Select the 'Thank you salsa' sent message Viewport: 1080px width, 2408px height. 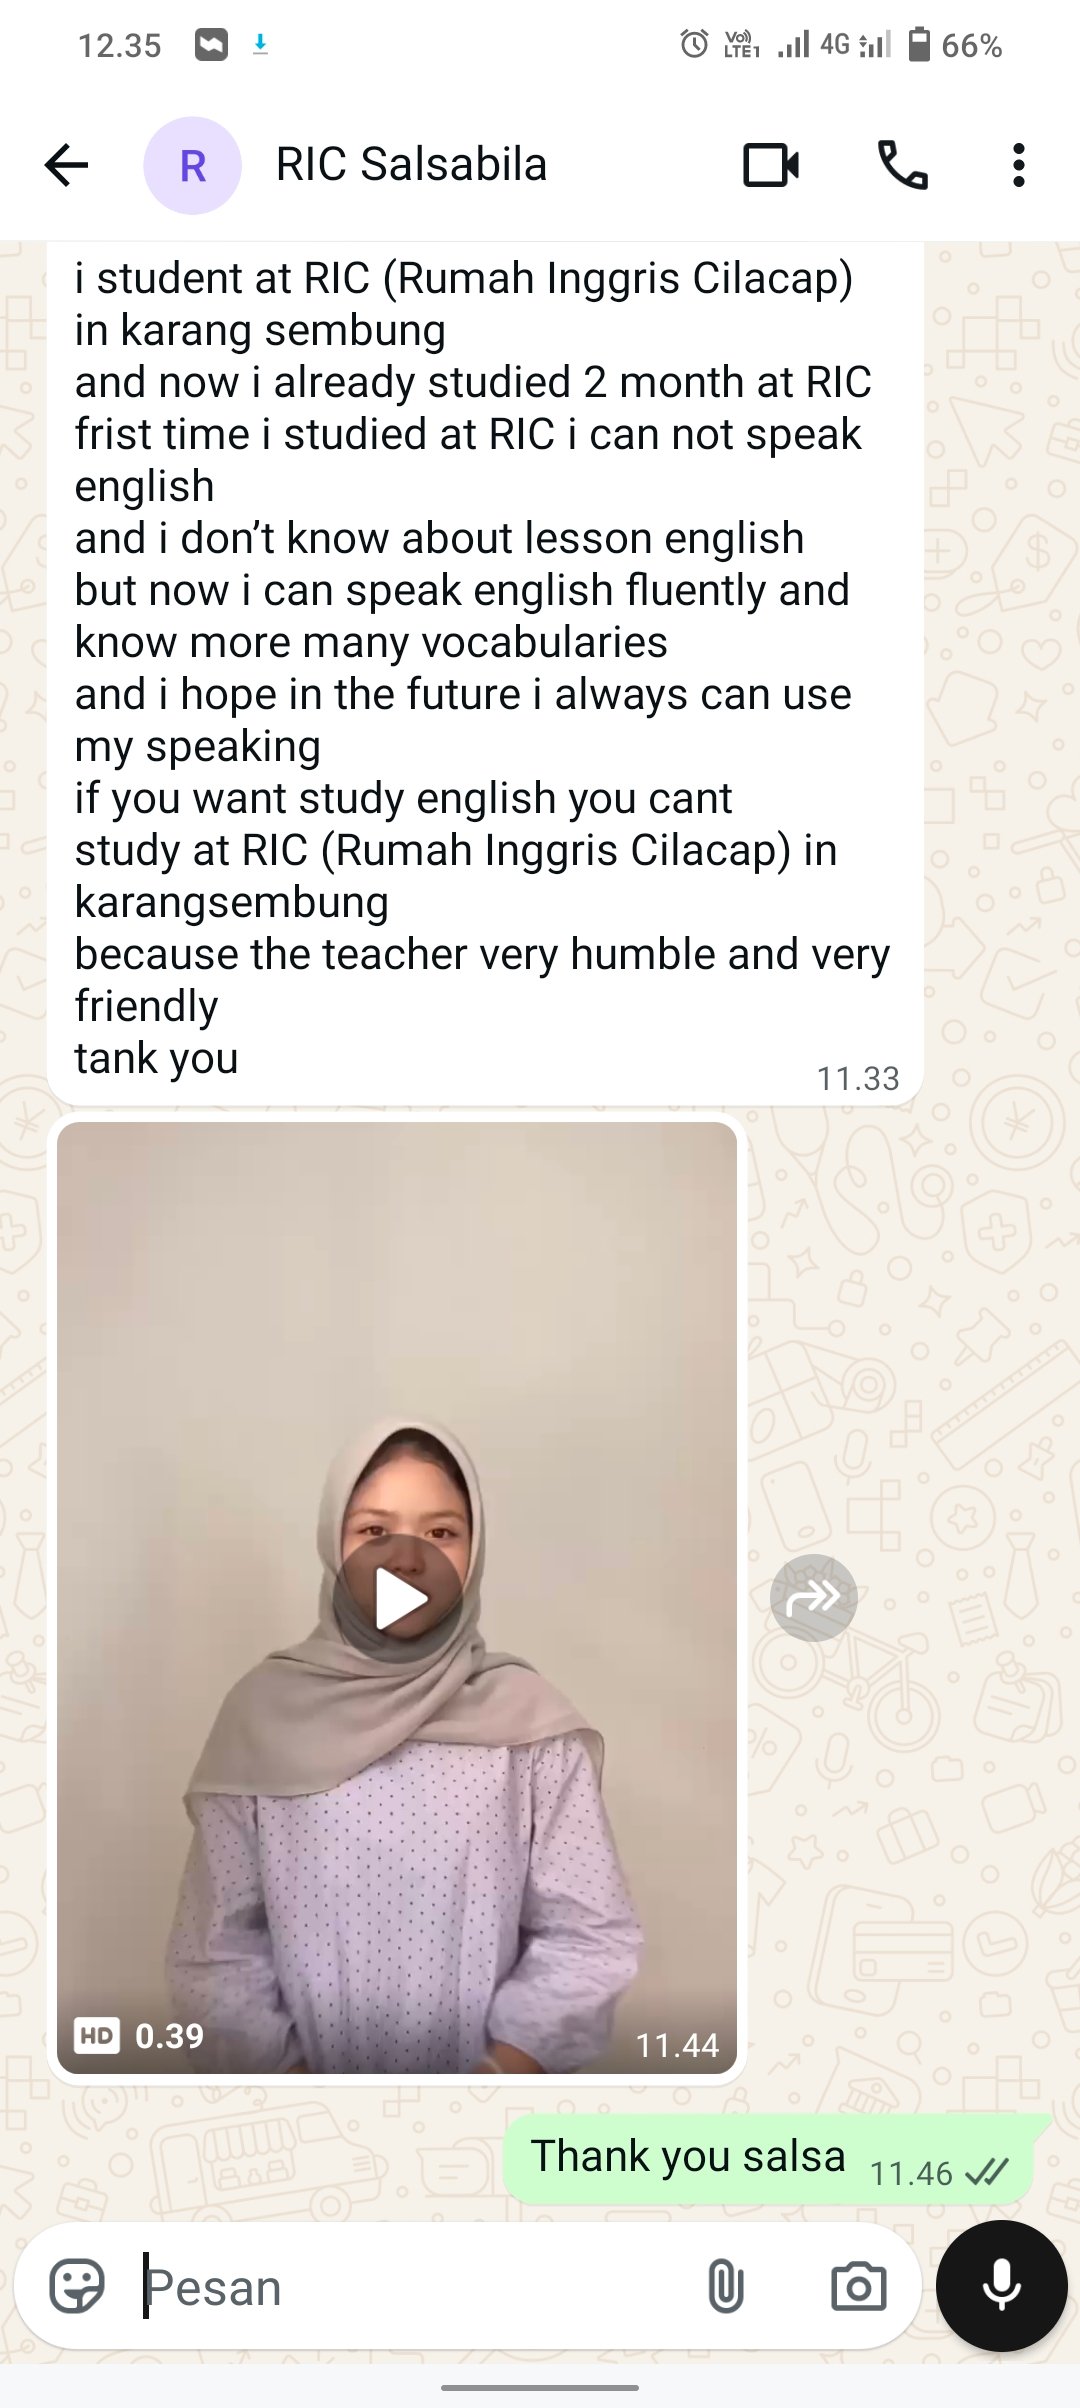click(768, 2159)
